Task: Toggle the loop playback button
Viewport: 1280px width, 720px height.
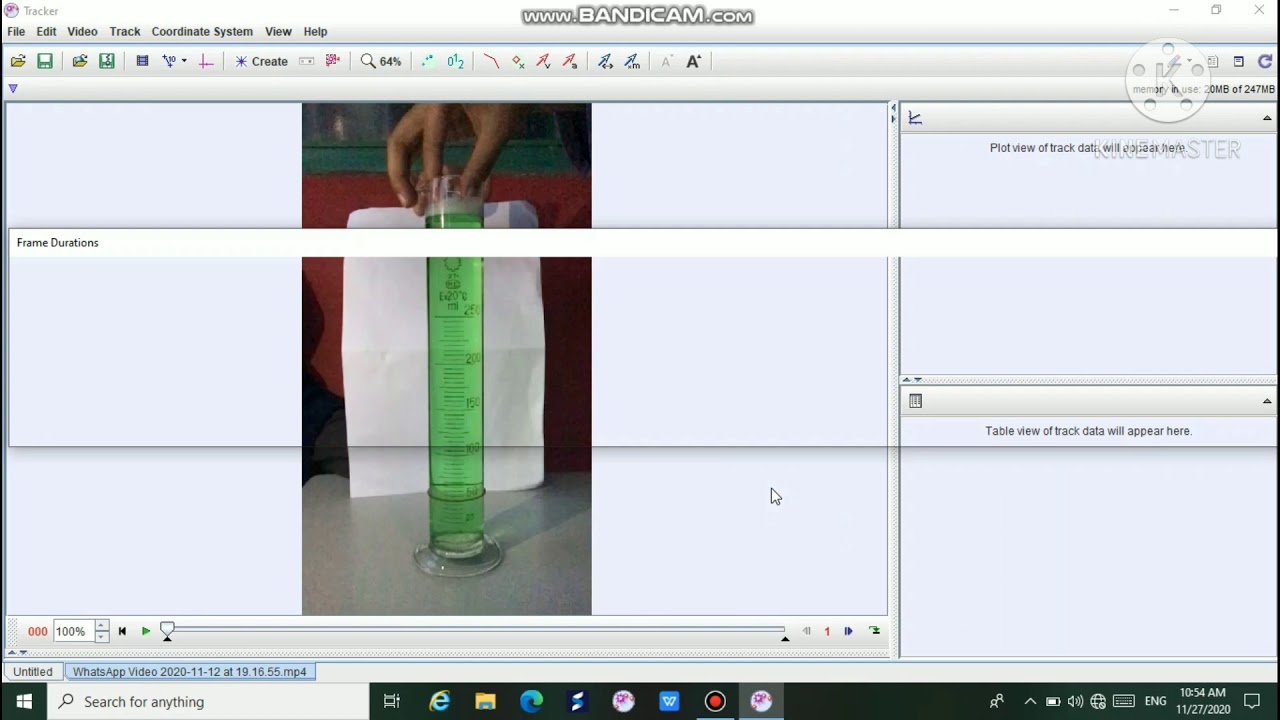Action: click(875, 631)
